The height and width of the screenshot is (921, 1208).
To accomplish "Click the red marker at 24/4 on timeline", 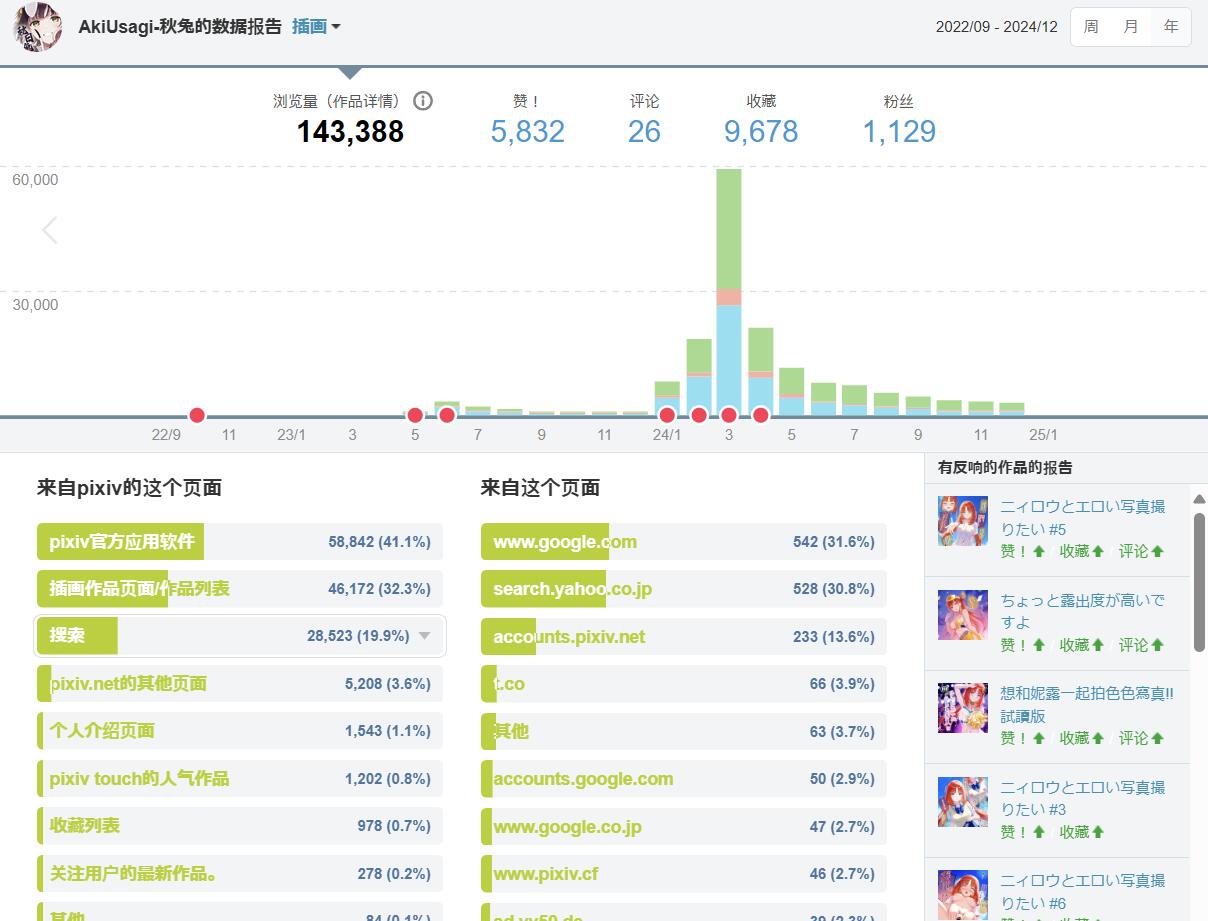I will click(761, 415).
